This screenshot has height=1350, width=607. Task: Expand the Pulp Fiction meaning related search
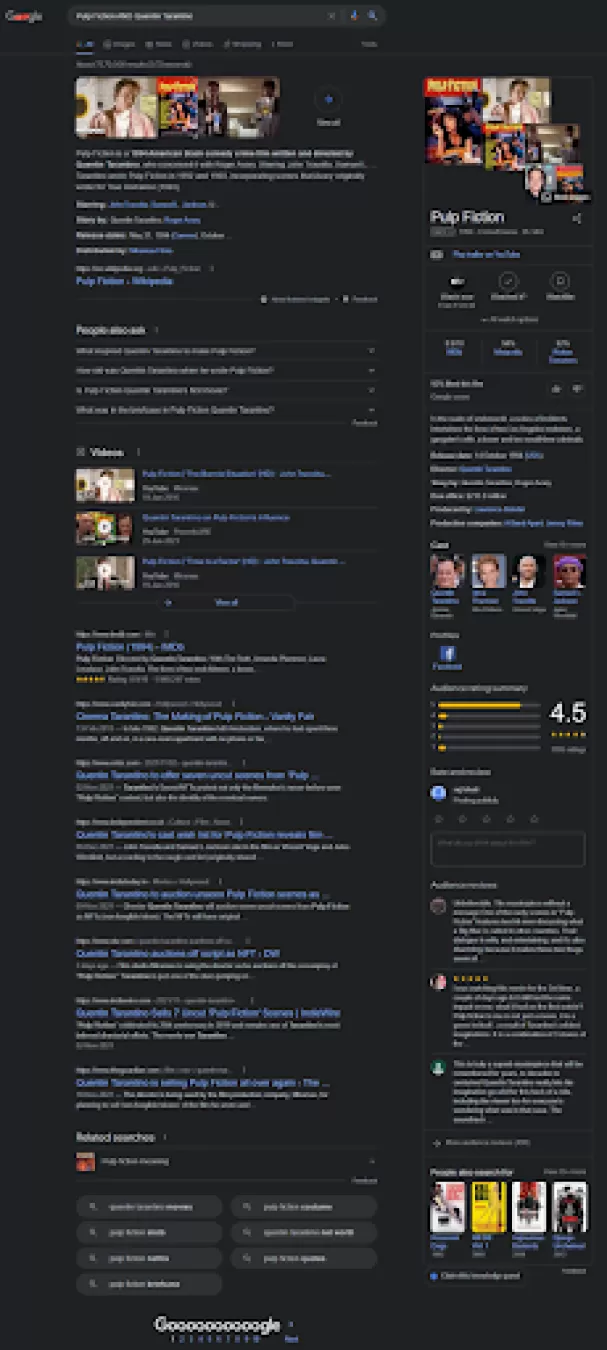point(226,1162)
